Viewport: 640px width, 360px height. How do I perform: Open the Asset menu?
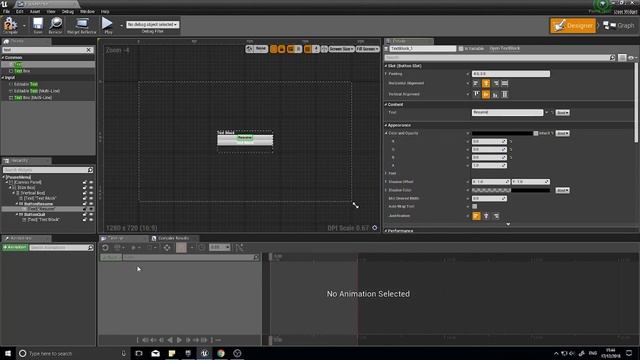click(x=35, y=11)
